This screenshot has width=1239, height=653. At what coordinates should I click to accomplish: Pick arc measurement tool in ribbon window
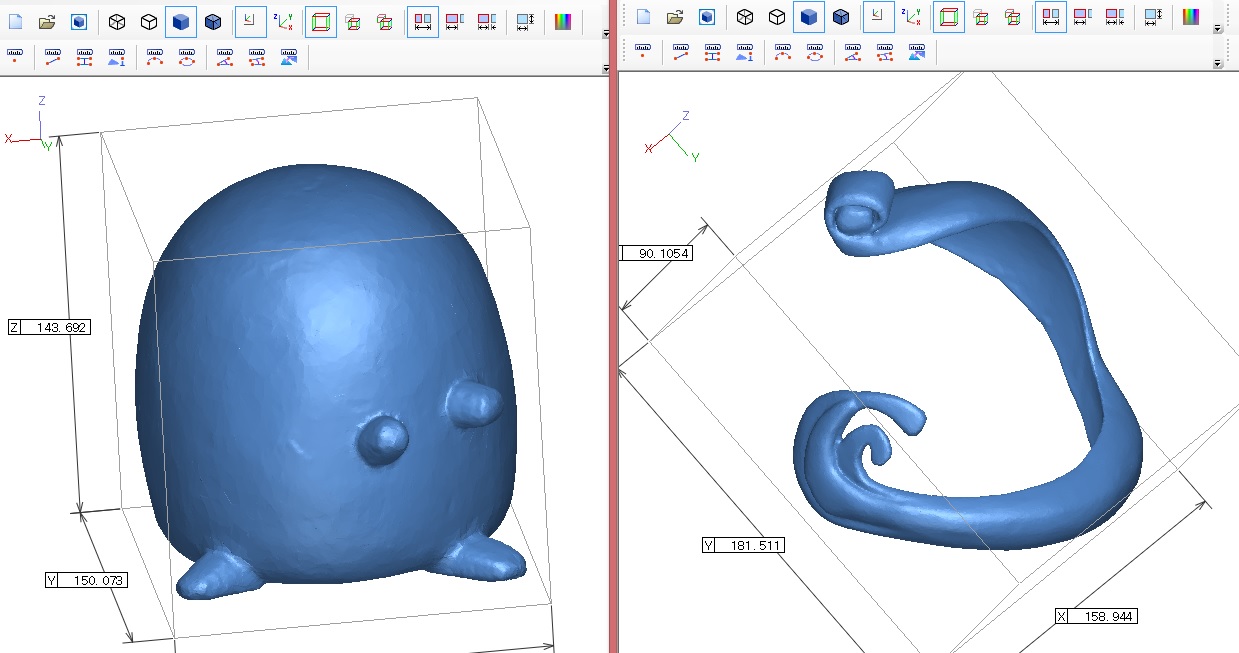point(783,52)
